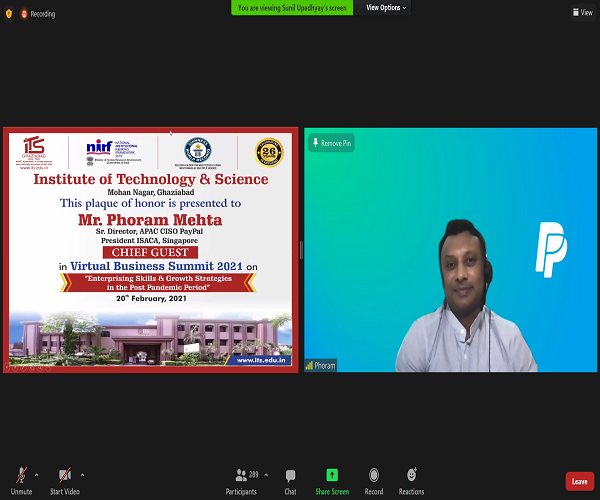The height and width of the screenshot is (500, 600).
Task: Open the View Options dropdown
Action: [x=386, y=8]
